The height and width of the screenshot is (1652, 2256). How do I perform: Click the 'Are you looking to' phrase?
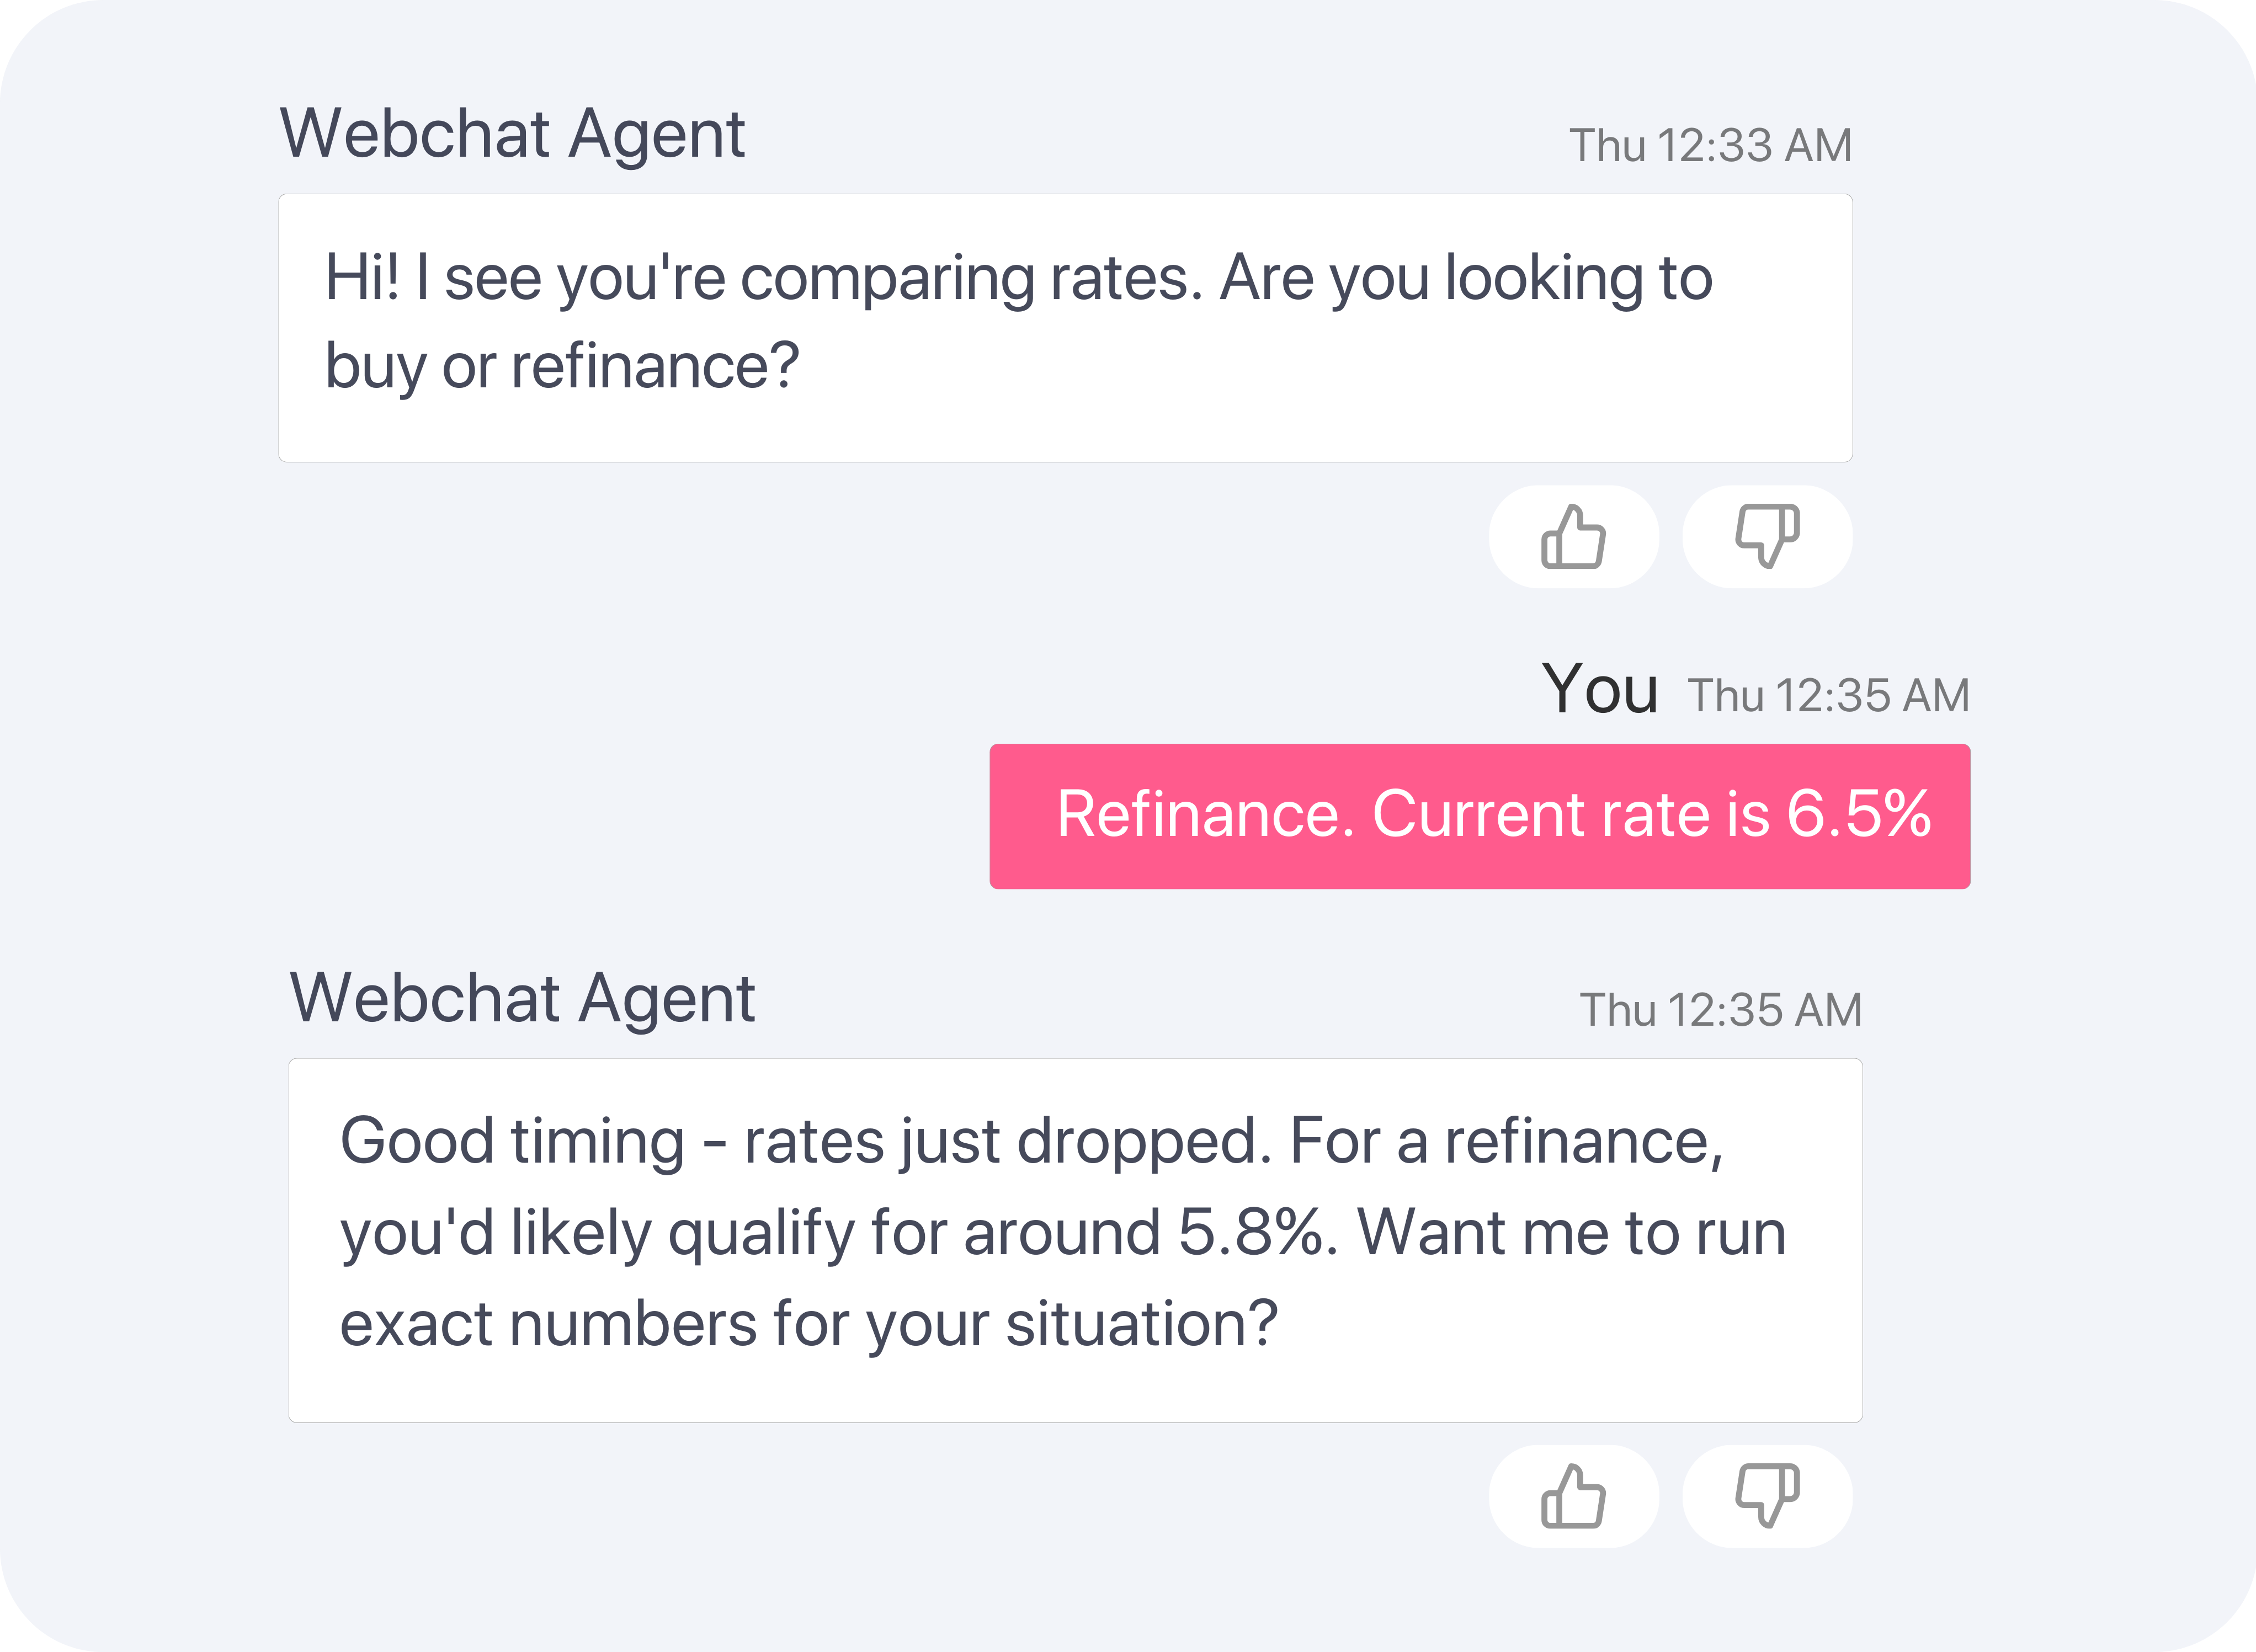click(1466, 277)
